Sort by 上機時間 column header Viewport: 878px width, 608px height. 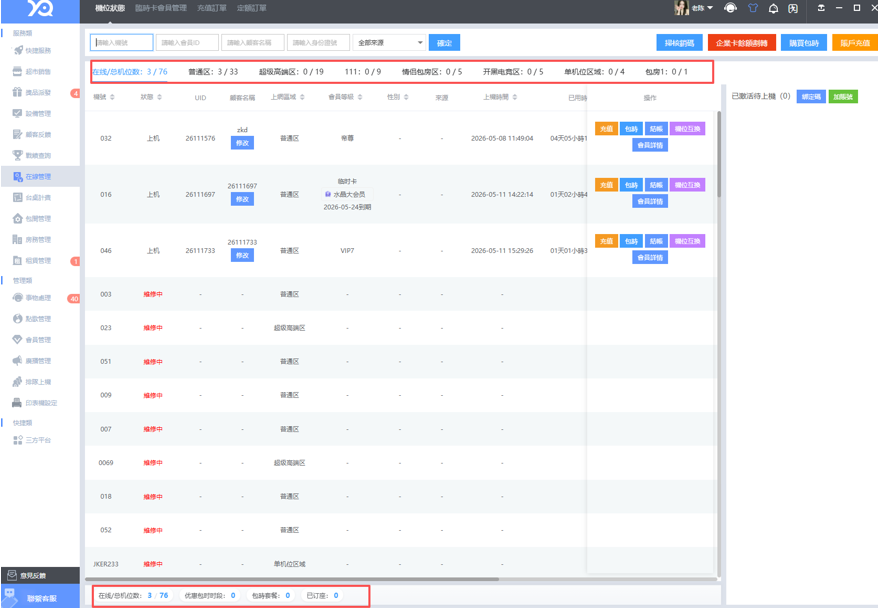500,97
